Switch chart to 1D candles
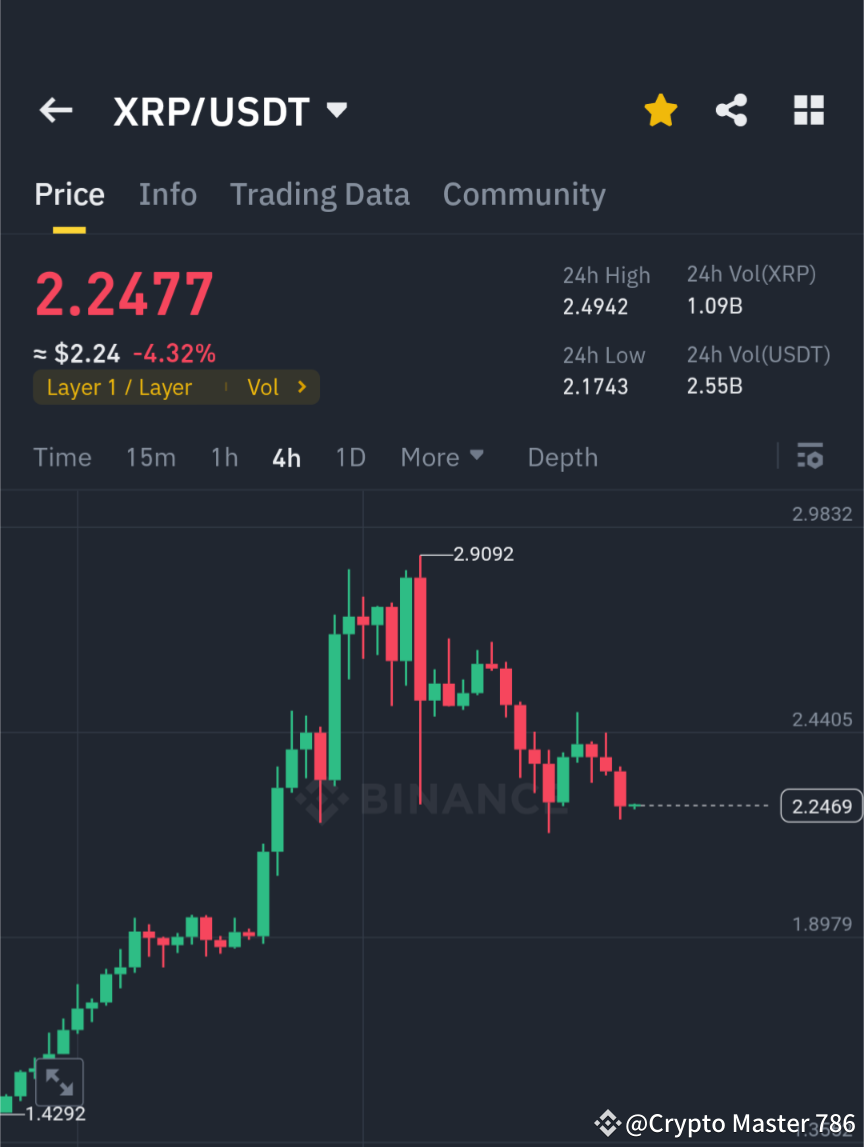This screenshot has width=864, height=1147. pos(350,457)
